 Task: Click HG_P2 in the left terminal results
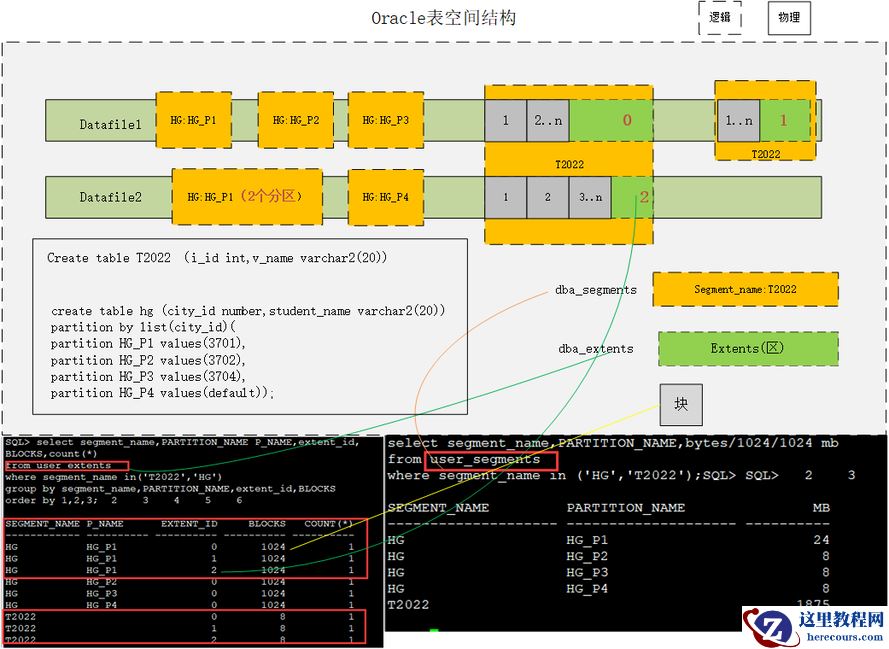101,582
